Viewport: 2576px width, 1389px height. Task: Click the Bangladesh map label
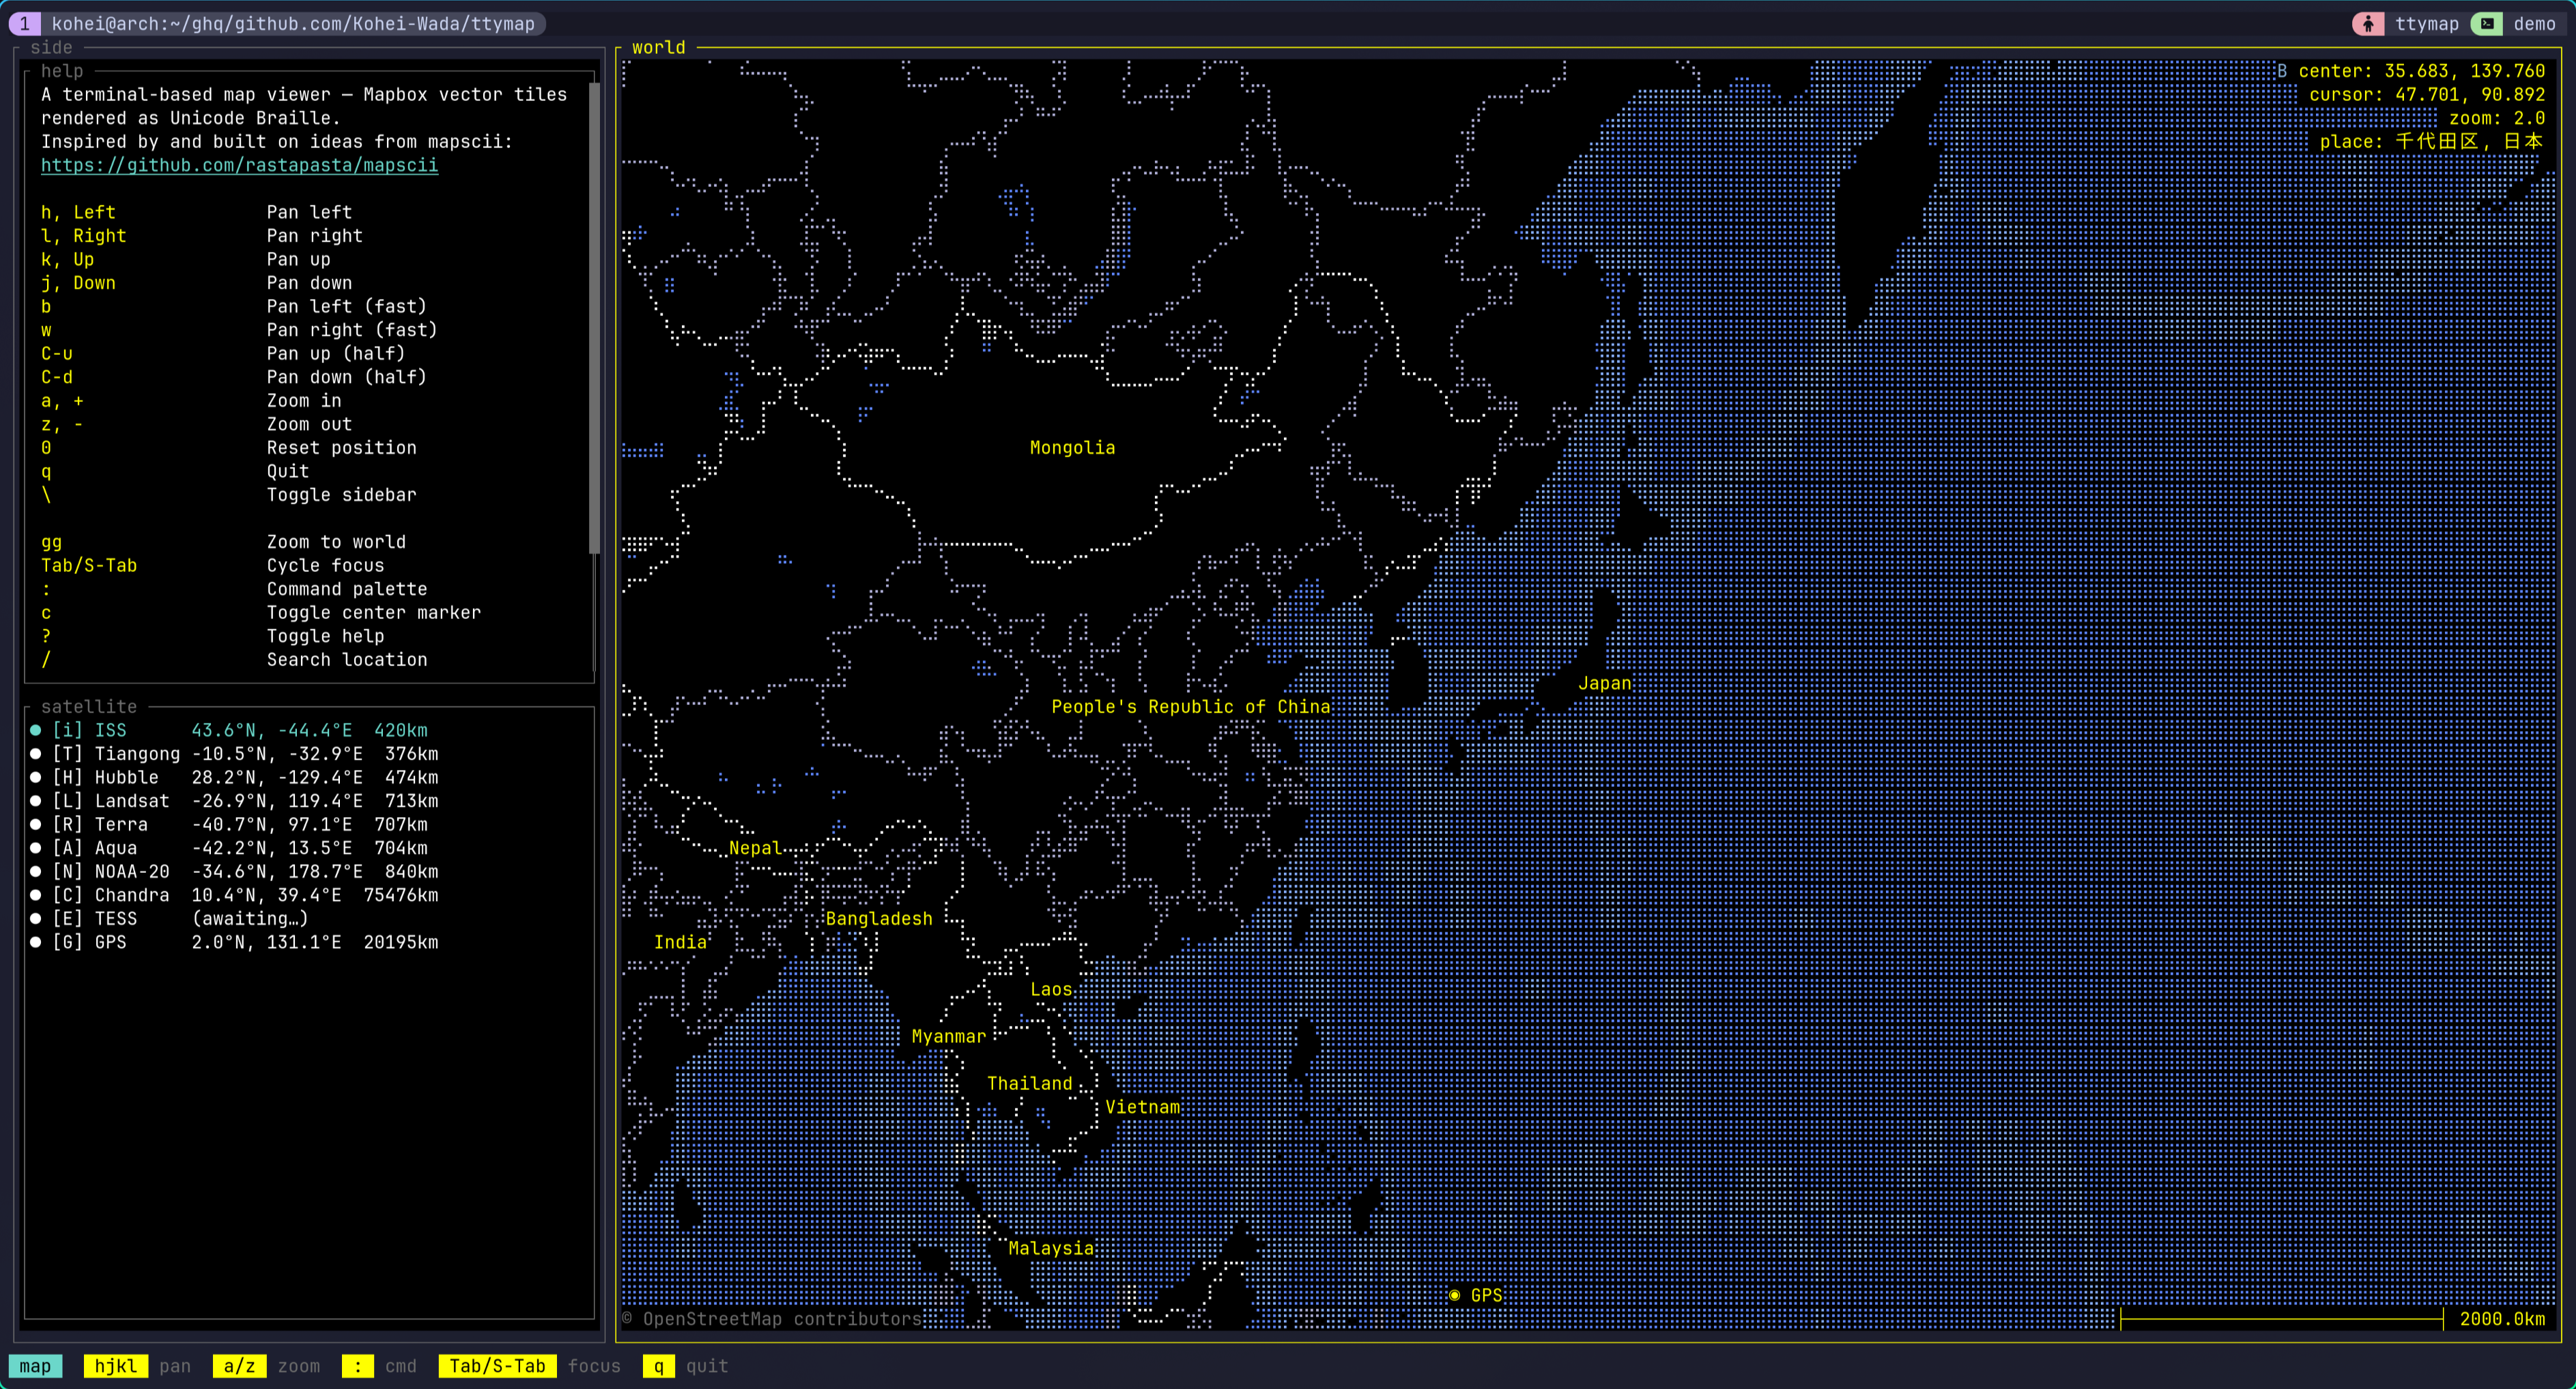point(878,919)
